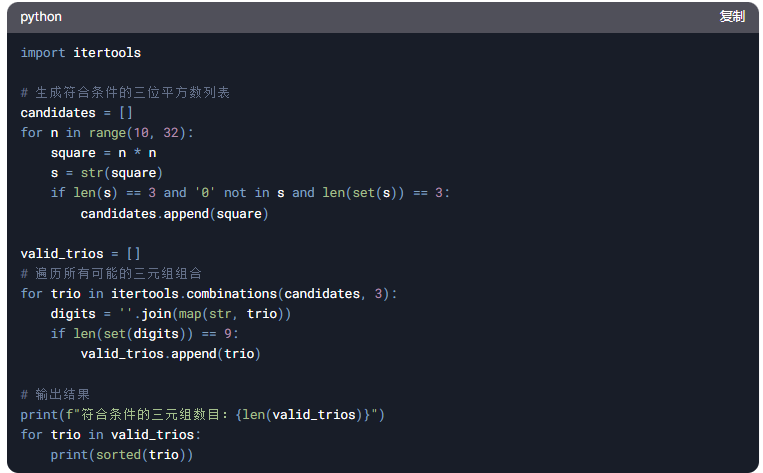Click the 'if len(s) == 3 and' condition line
Image resolution: width=763 pixels, height=473 pixels.
[x=250, y=193]
